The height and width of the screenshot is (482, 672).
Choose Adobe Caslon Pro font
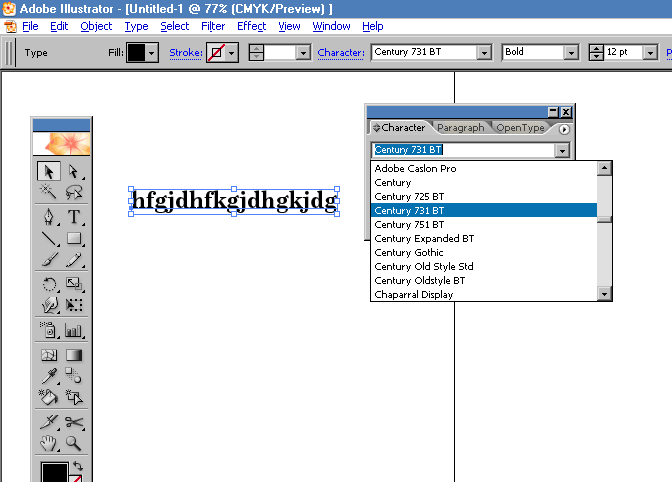483,168
